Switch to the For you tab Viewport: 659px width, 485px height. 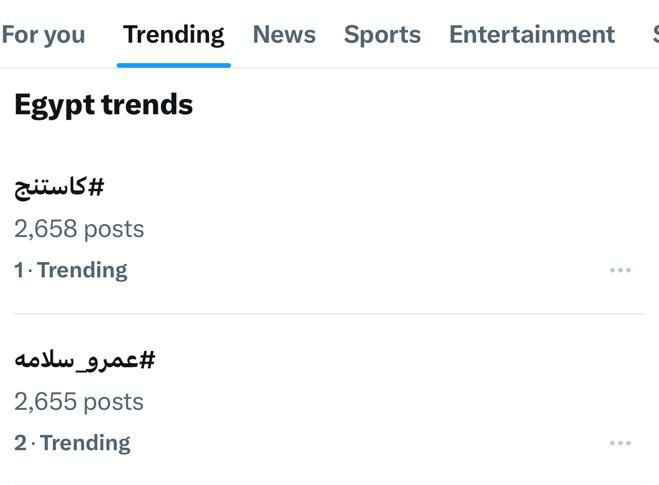(x=43, y=35)
